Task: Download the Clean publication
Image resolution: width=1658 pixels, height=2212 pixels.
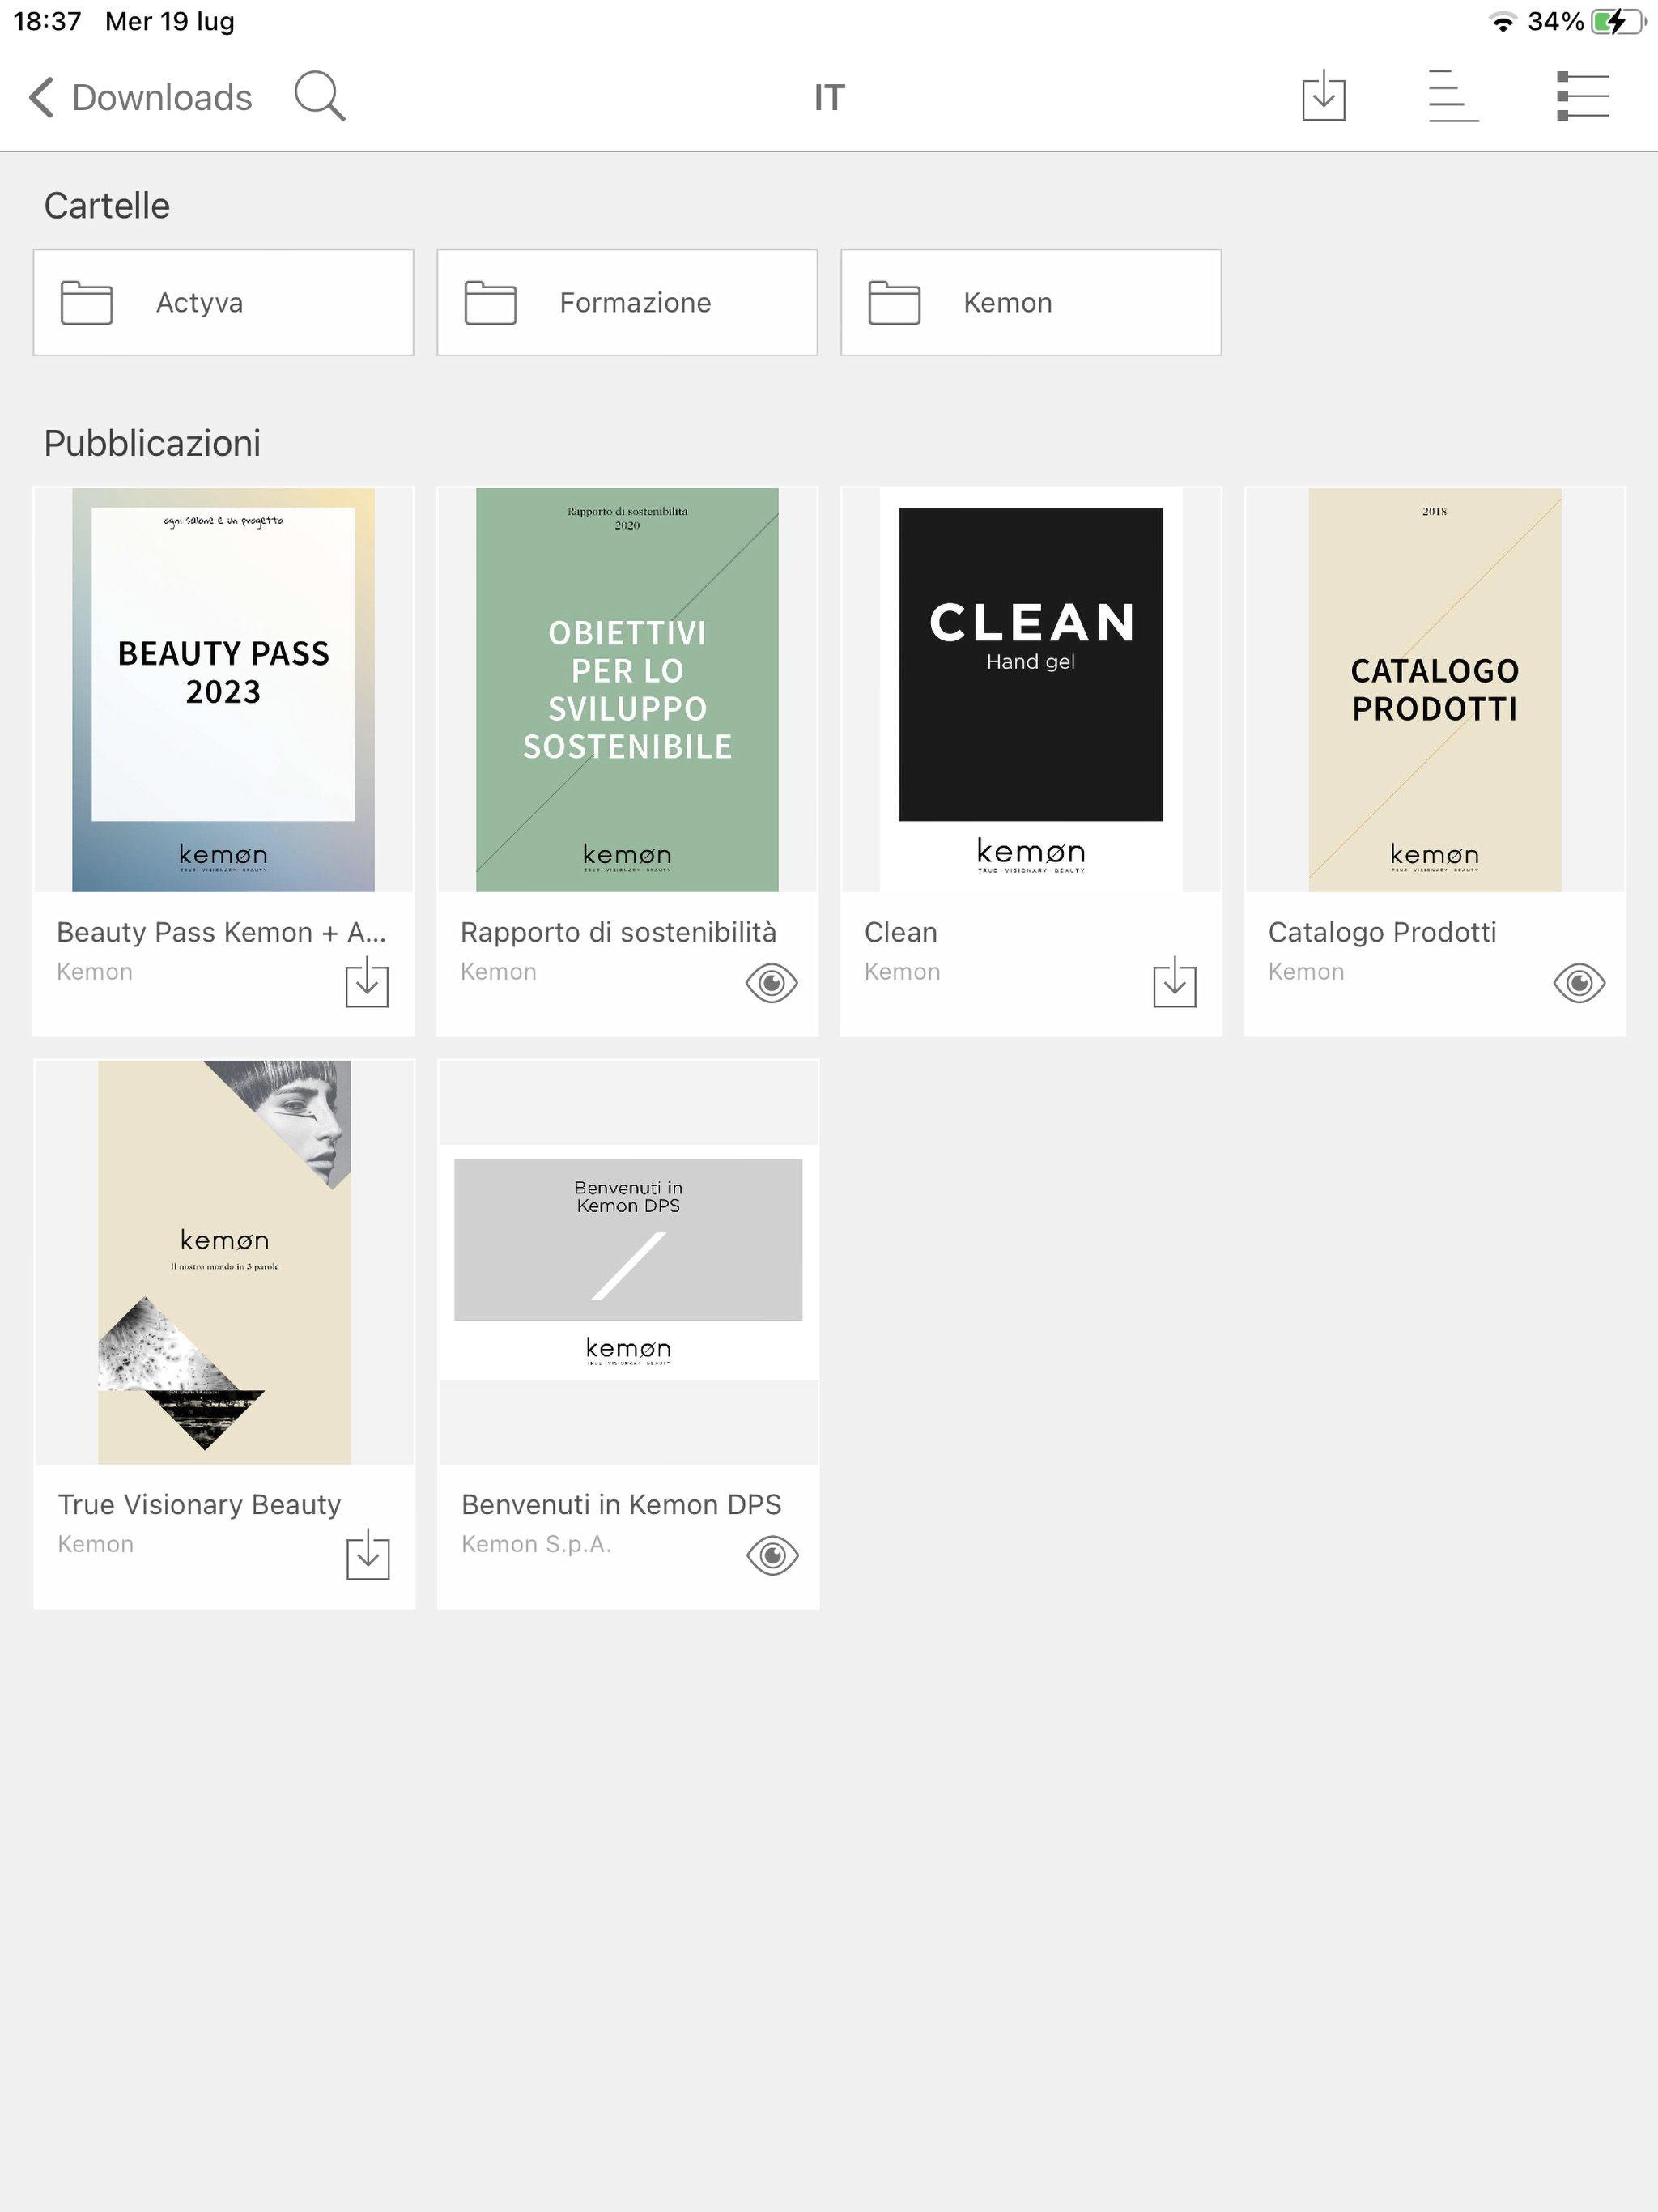Action: 1175,982
